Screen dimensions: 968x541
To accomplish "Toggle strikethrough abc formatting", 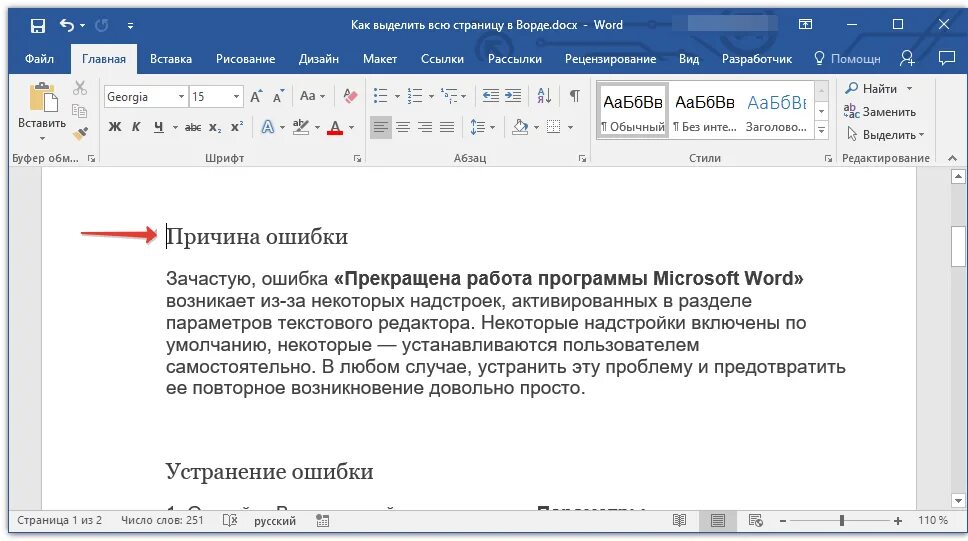I will (193, 127).
